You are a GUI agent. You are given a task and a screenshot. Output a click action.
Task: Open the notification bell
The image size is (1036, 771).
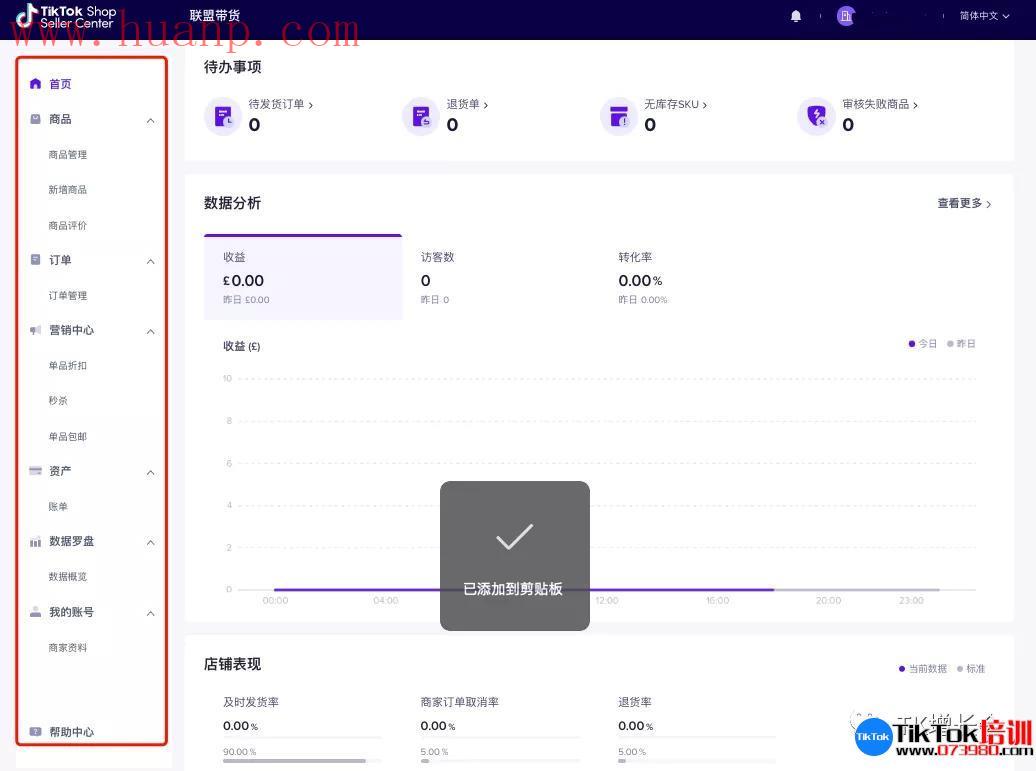point(796,16)
